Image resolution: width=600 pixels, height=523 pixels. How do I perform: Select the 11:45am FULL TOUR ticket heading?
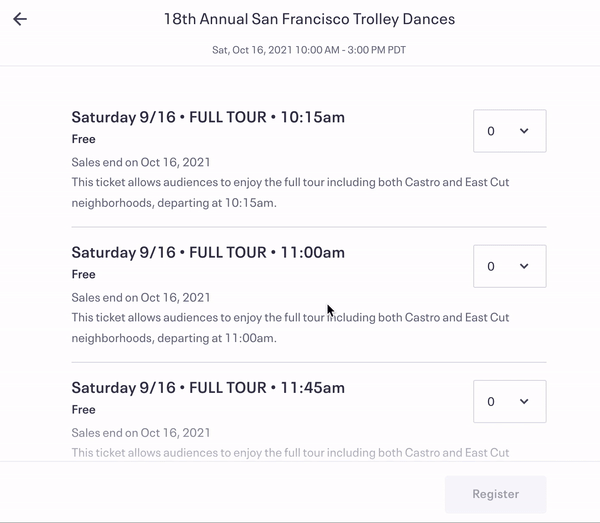(208, 387)
